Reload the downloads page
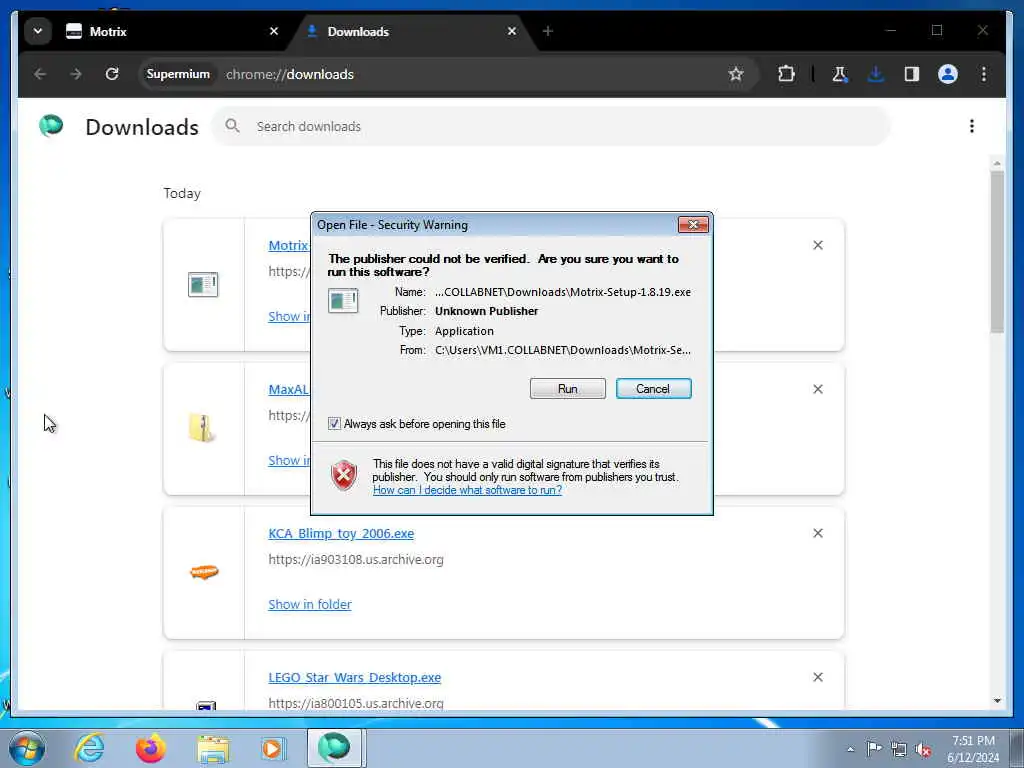 point(112,74)
